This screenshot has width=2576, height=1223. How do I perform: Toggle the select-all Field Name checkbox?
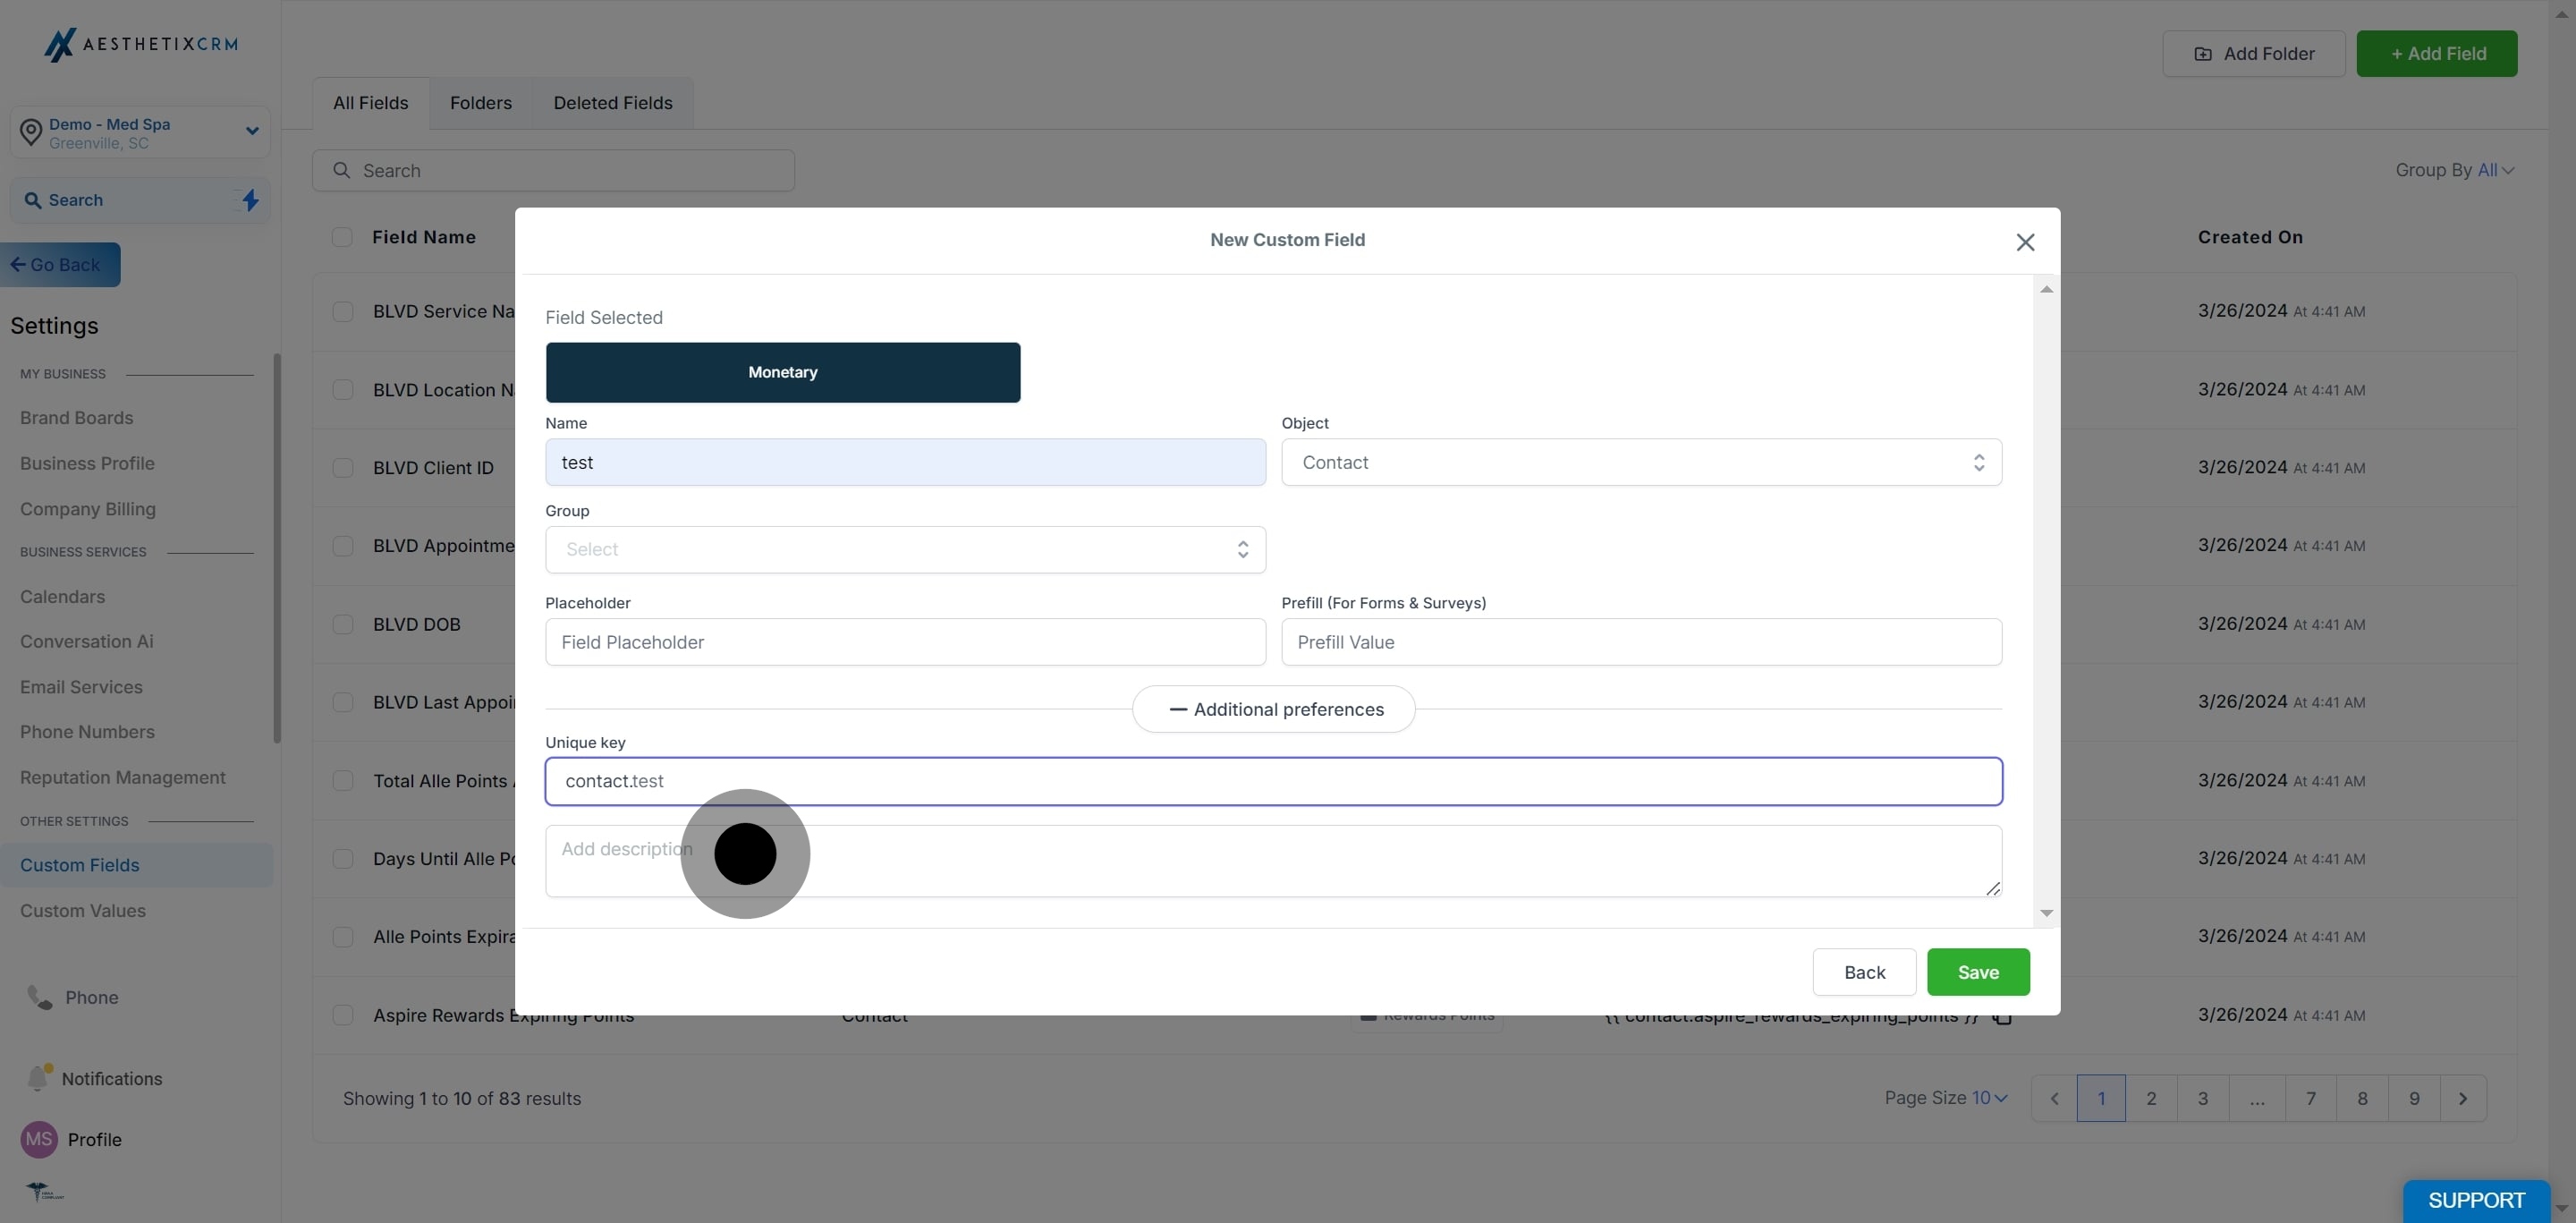(342, 237)
